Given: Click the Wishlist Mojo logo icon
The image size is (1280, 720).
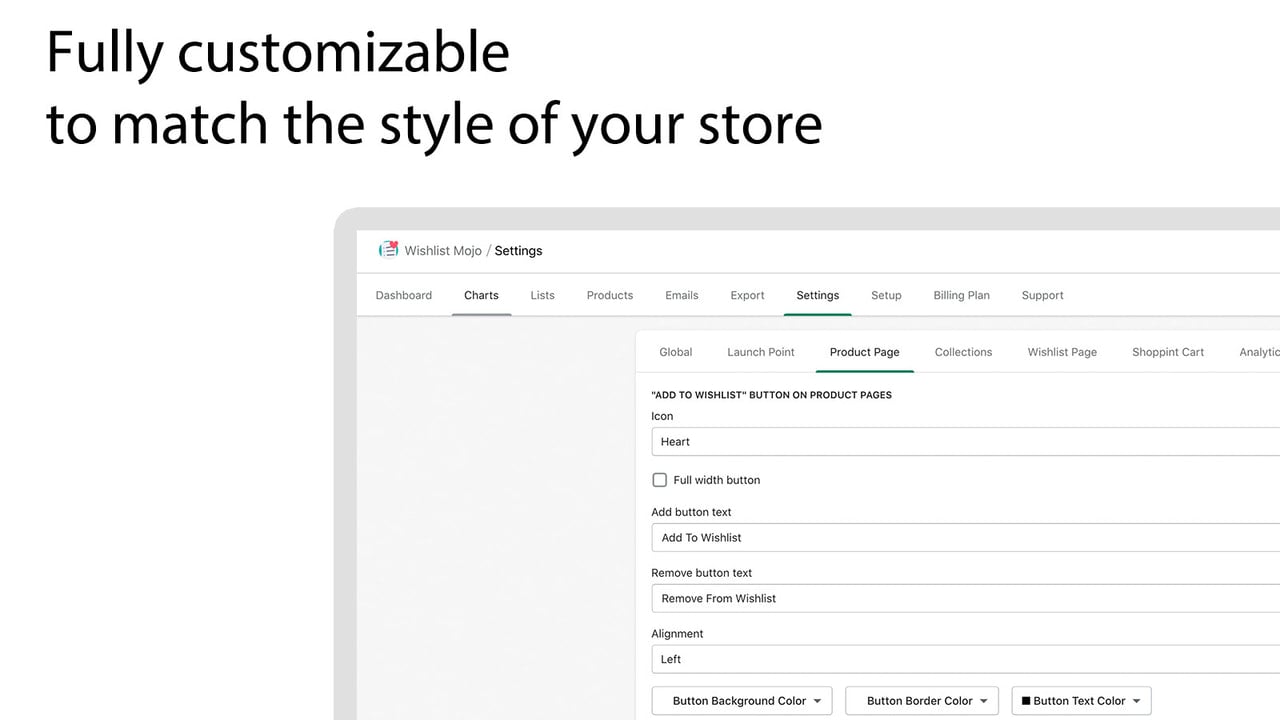Looking at the screenshot, I should click(388, 250).
